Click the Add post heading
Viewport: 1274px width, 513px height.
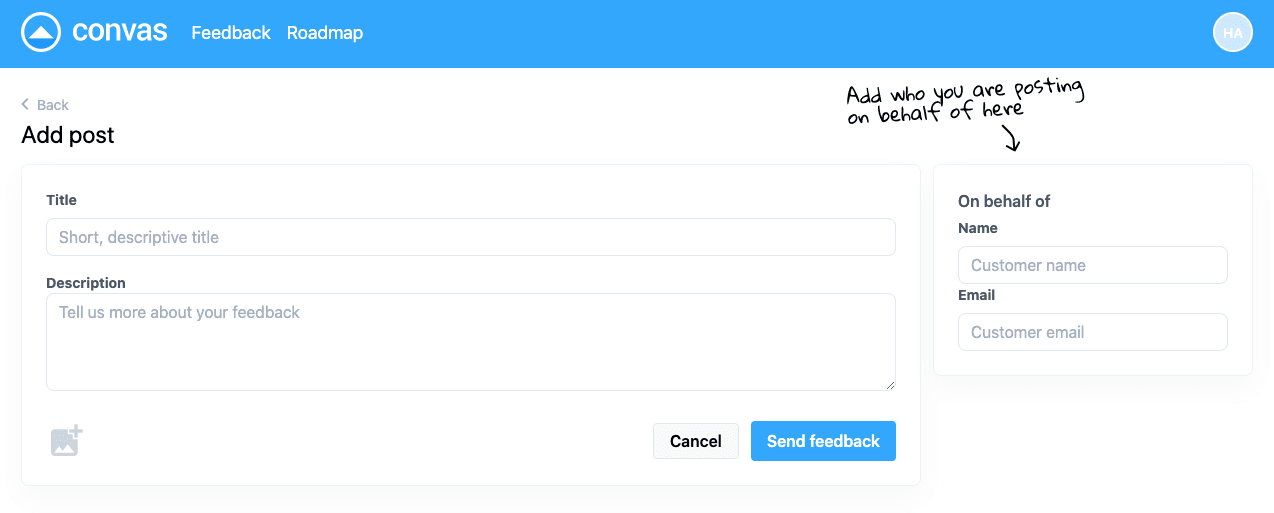click(x=68, y=135)
